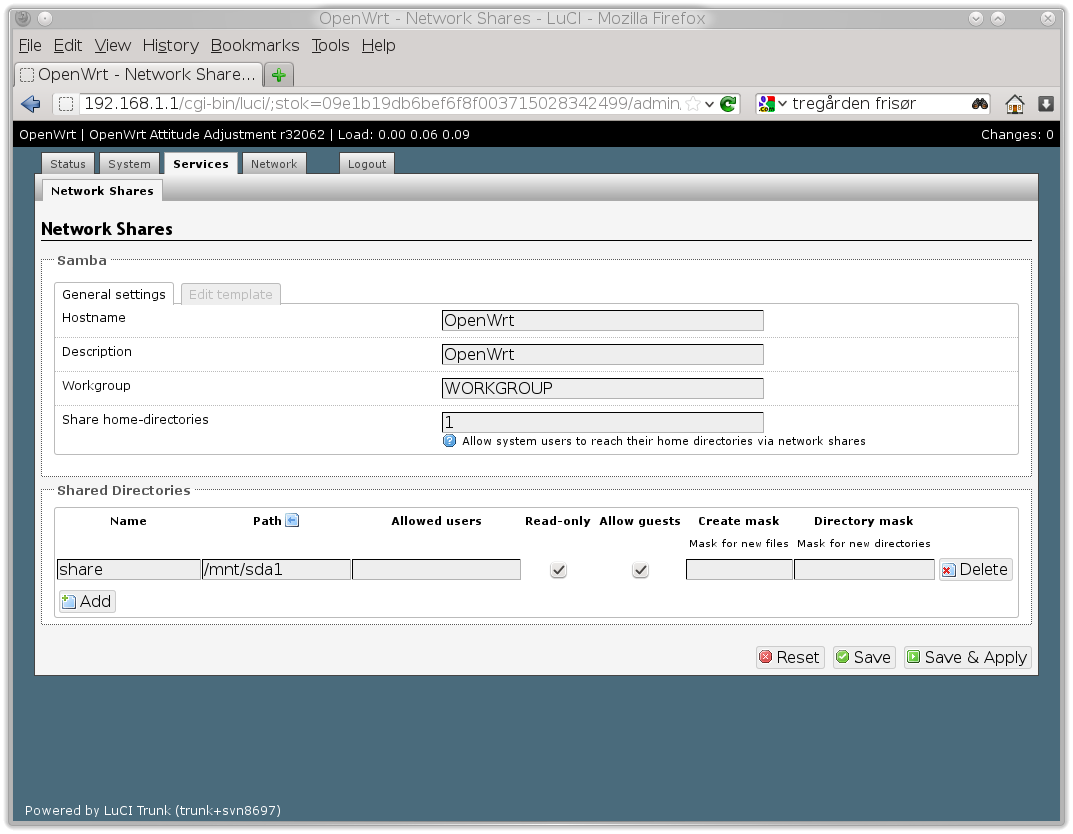Focus the Hostname field
Image resolution: width=1073 pixels, height=834 pixels.
tap(602, 320)
